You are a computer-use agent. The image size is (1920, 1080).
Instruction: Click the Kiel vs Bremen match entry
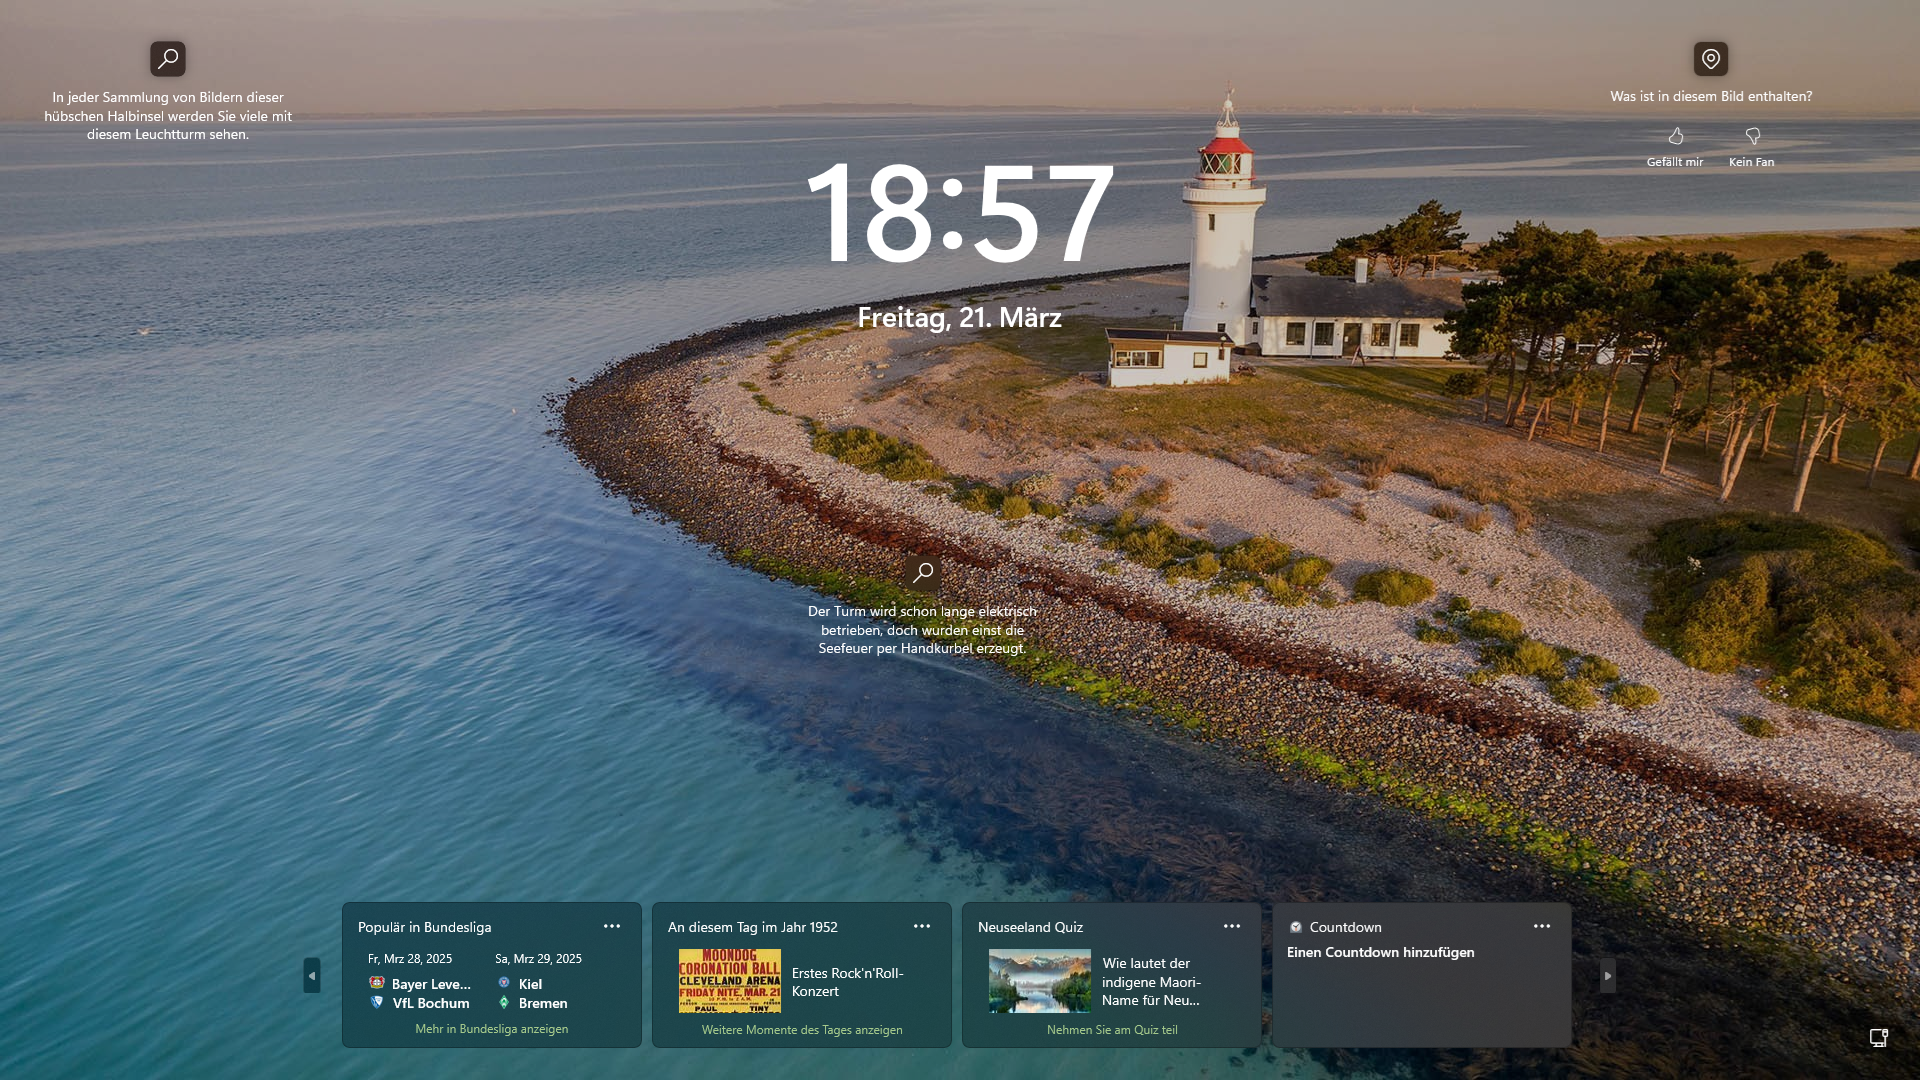tap(534, 993)
